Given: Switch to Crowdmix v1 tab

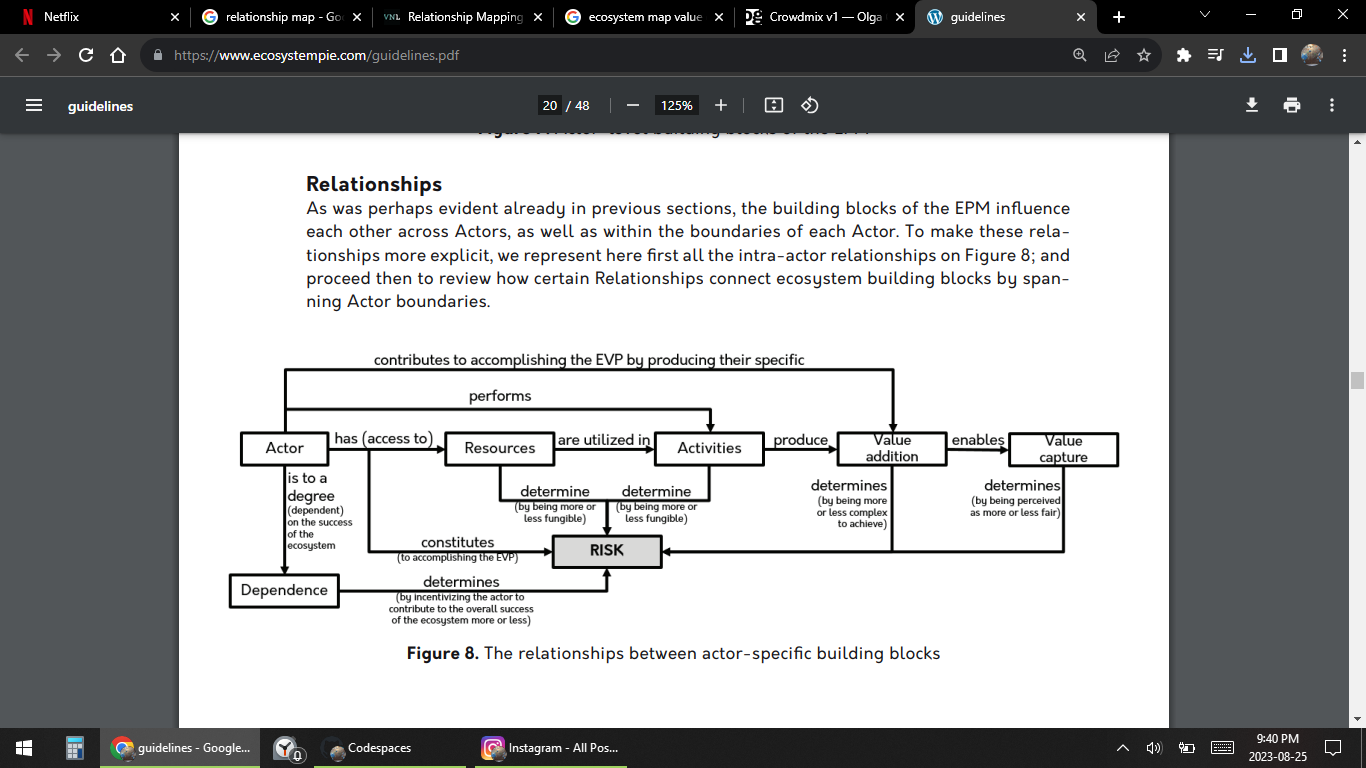Looking at the screenshot, I should [823, 17].
